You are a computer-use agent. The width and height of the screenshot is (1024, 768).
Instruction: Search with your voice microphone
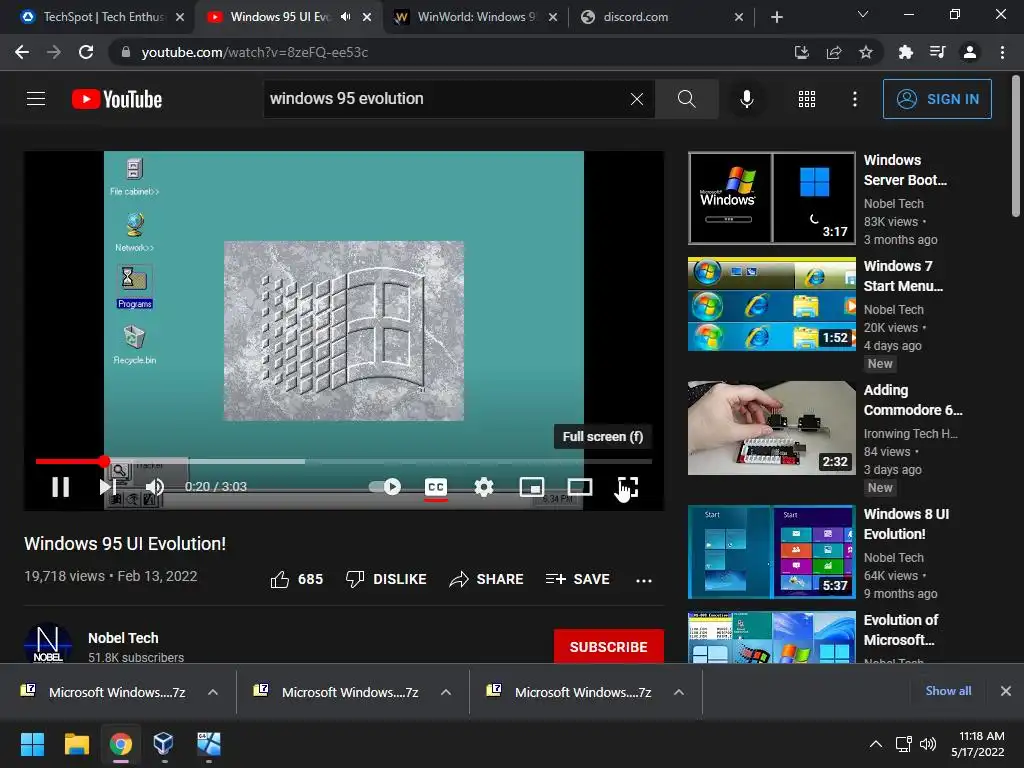coord(746,99)
